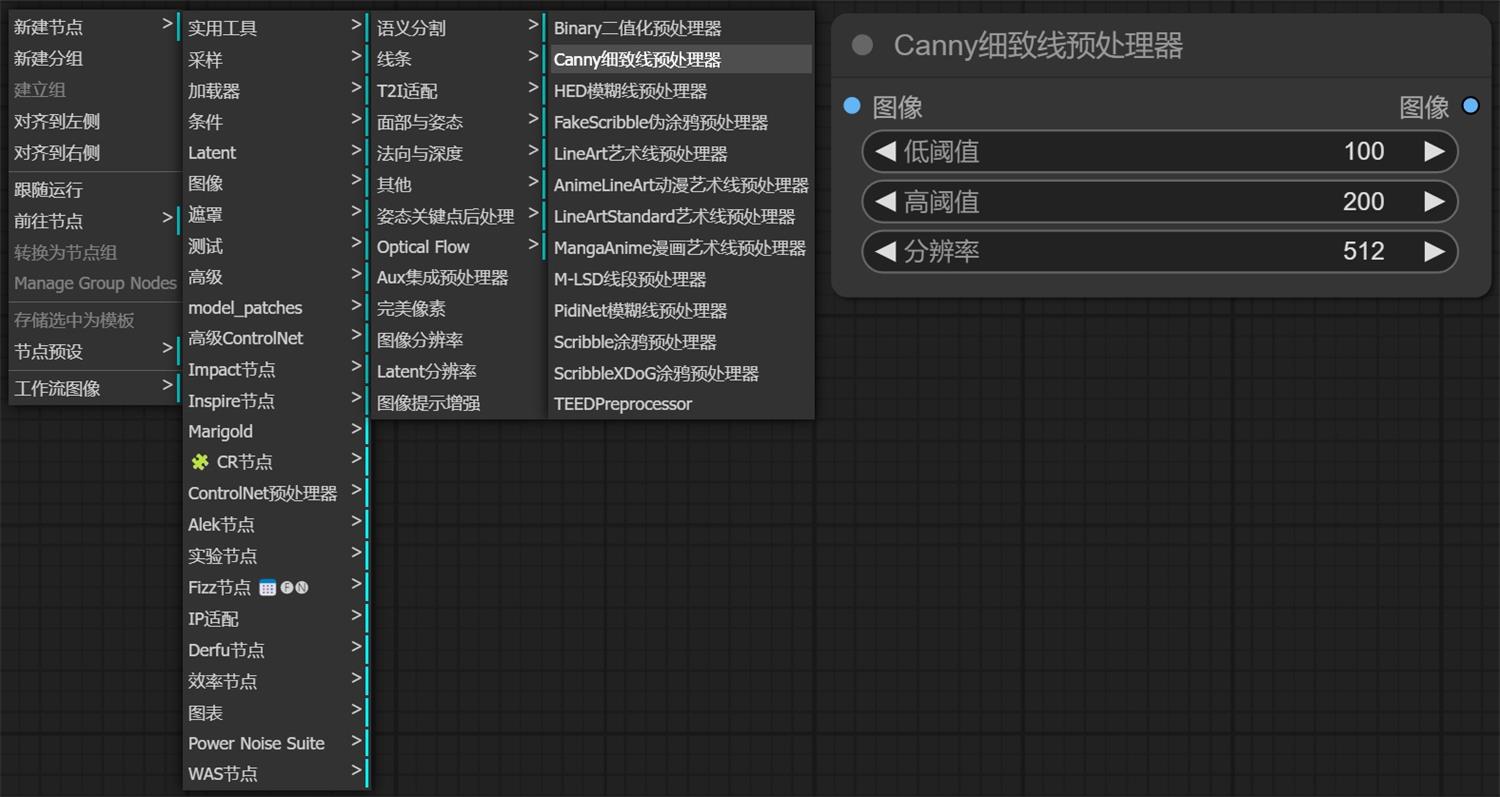
Task: Open the 法向与深度 submenu
Action: 457,154
